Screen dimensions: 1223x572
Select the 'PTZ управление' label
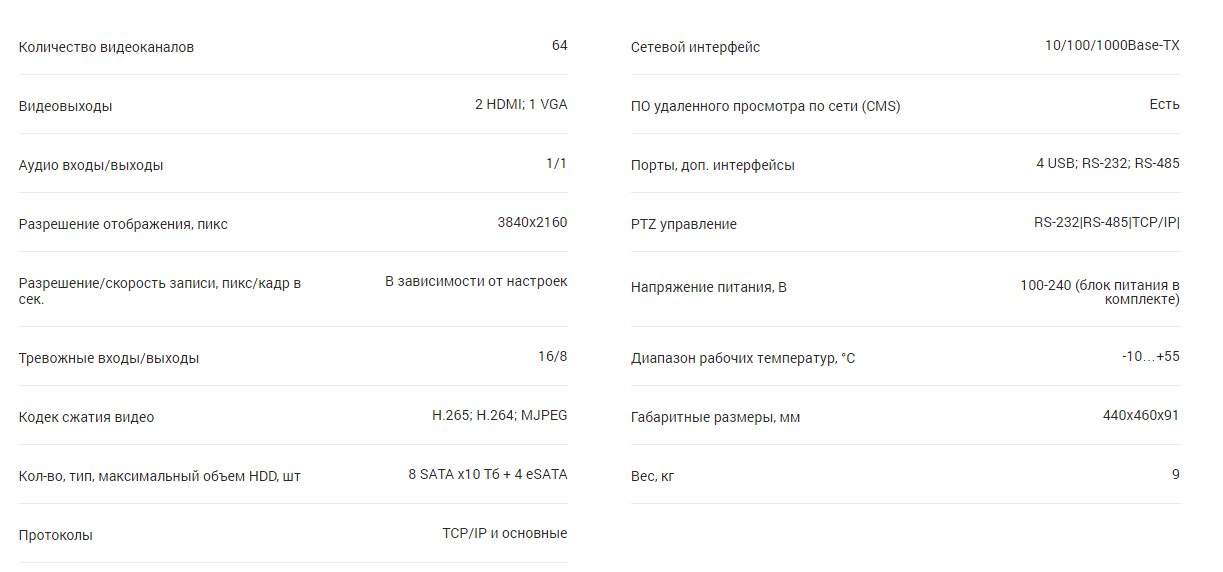[x=684, y=224]
